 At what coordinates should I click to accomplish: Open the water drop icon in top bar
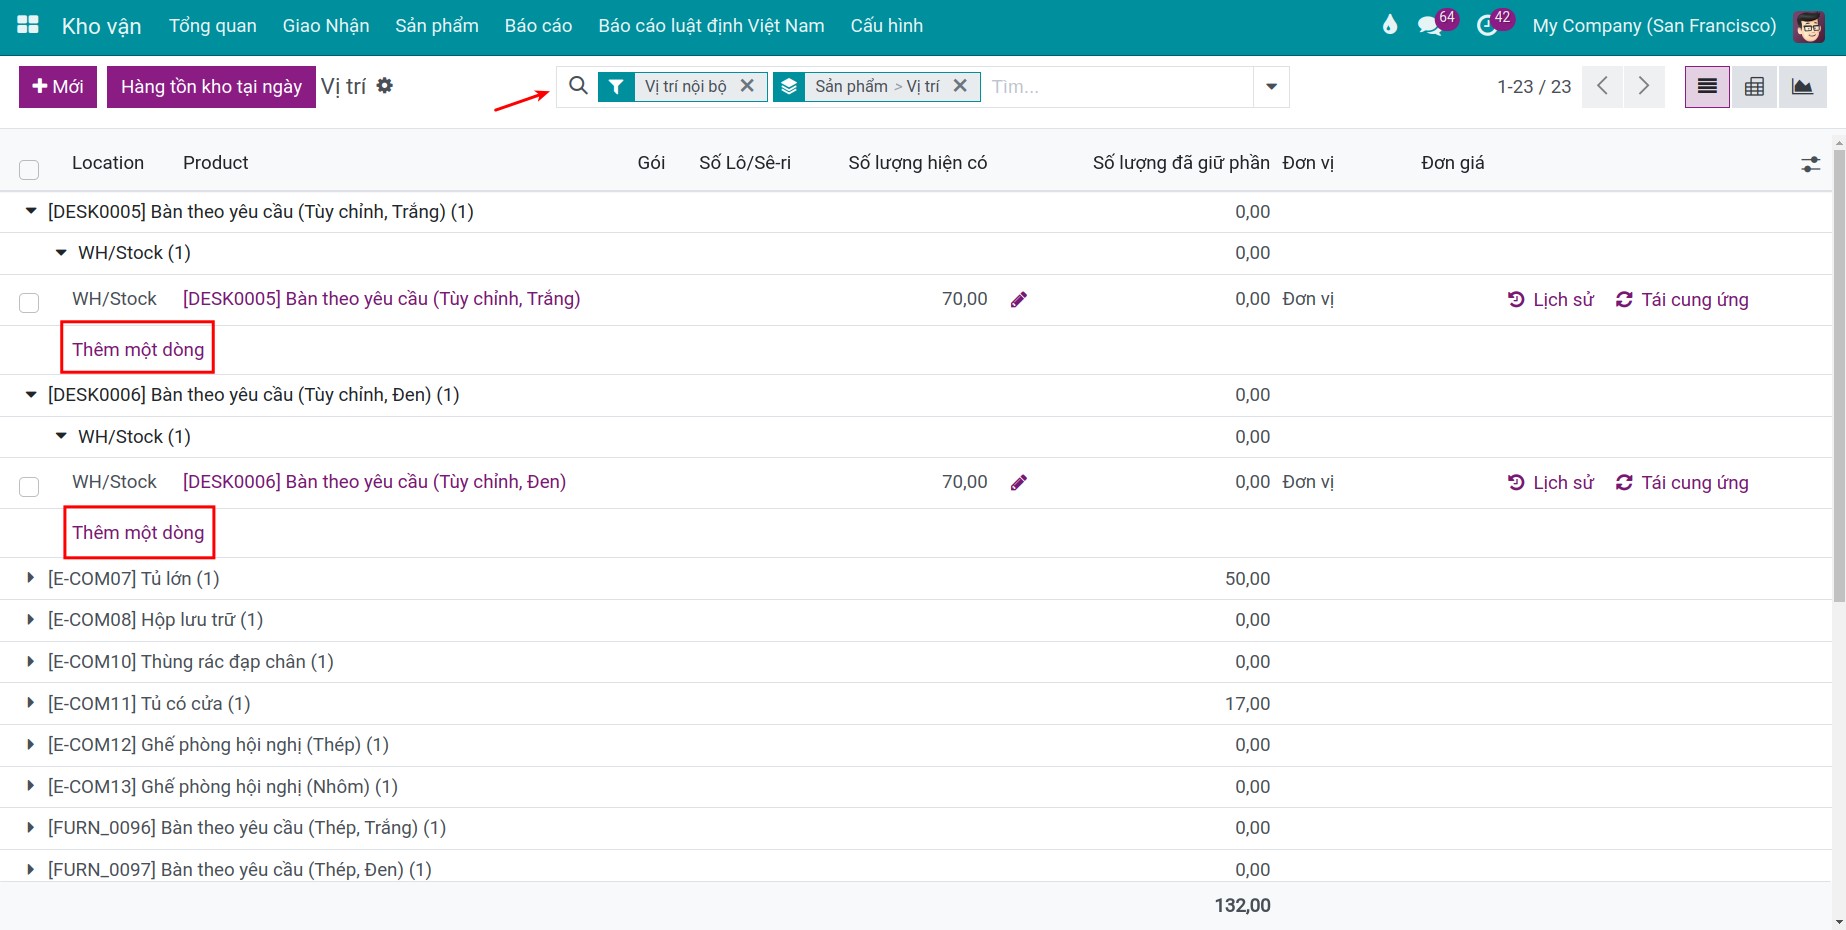1389,25
